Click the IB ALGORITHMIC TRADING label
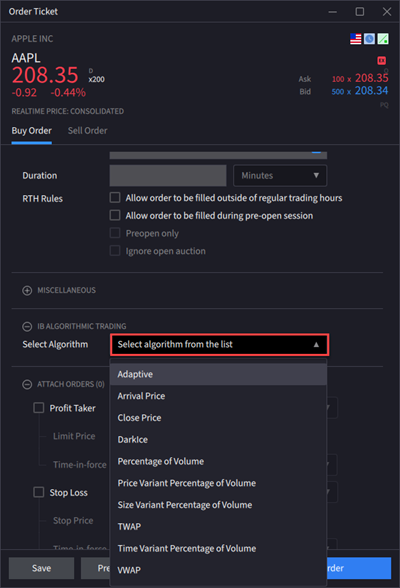The height and width of the screenshot is (588, 400). (x=82, y=326)
